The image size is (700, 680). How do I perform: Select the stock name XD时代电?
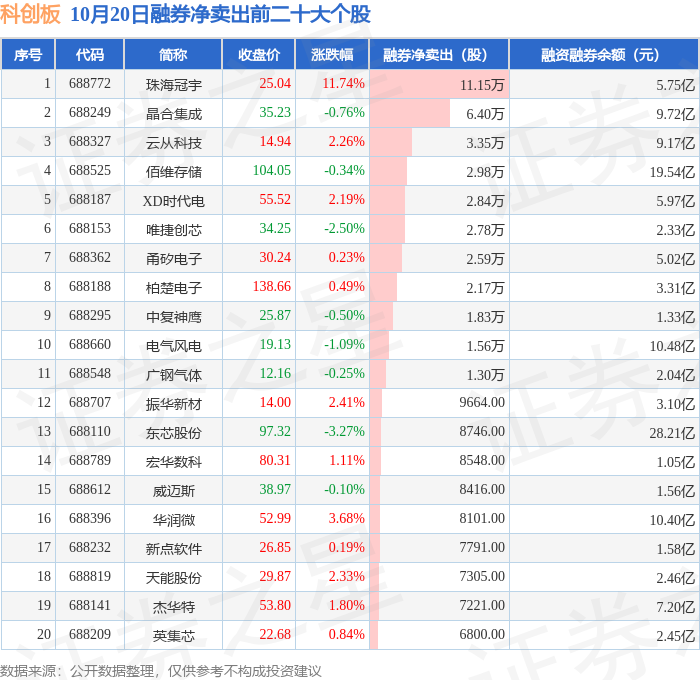[174, 201]
